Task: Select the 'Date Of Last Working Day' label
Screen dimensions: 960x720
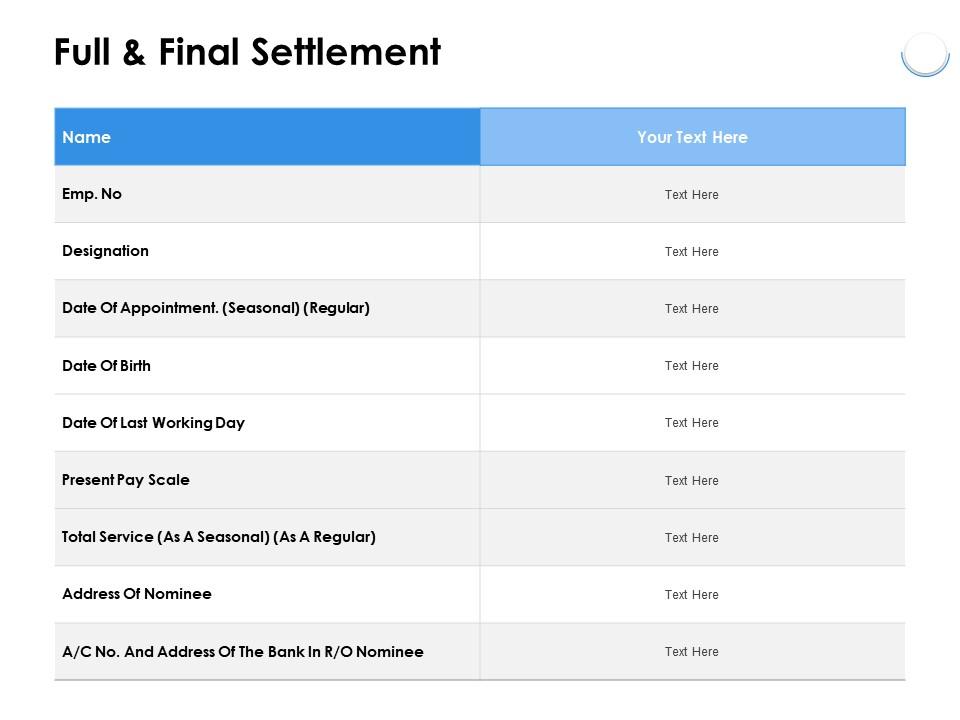Action: [153, 423]
